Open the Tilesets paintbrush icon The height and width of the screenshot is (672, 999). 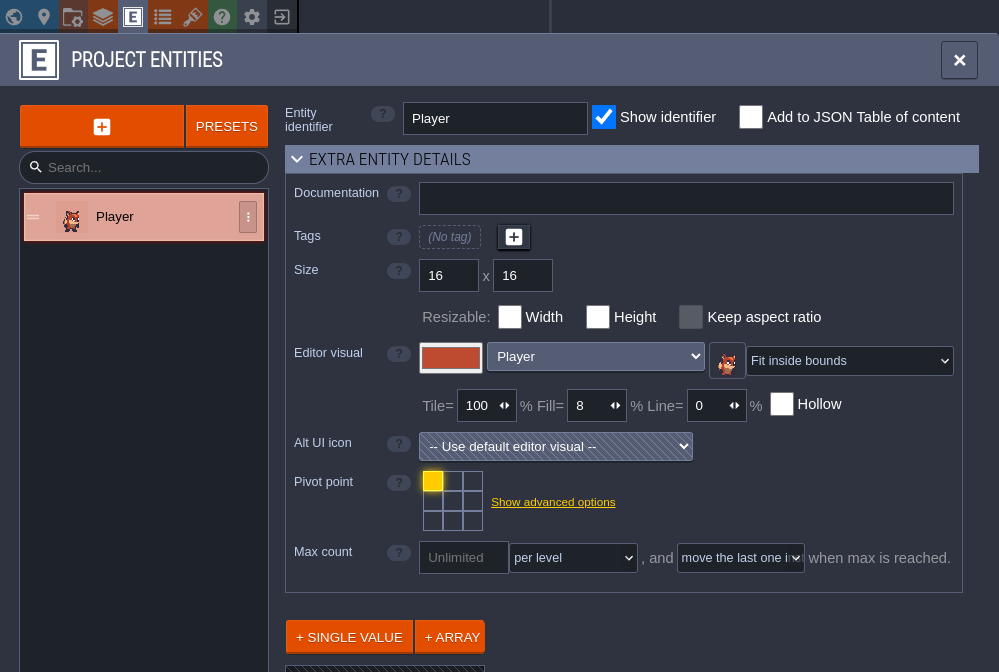point(192,16)
